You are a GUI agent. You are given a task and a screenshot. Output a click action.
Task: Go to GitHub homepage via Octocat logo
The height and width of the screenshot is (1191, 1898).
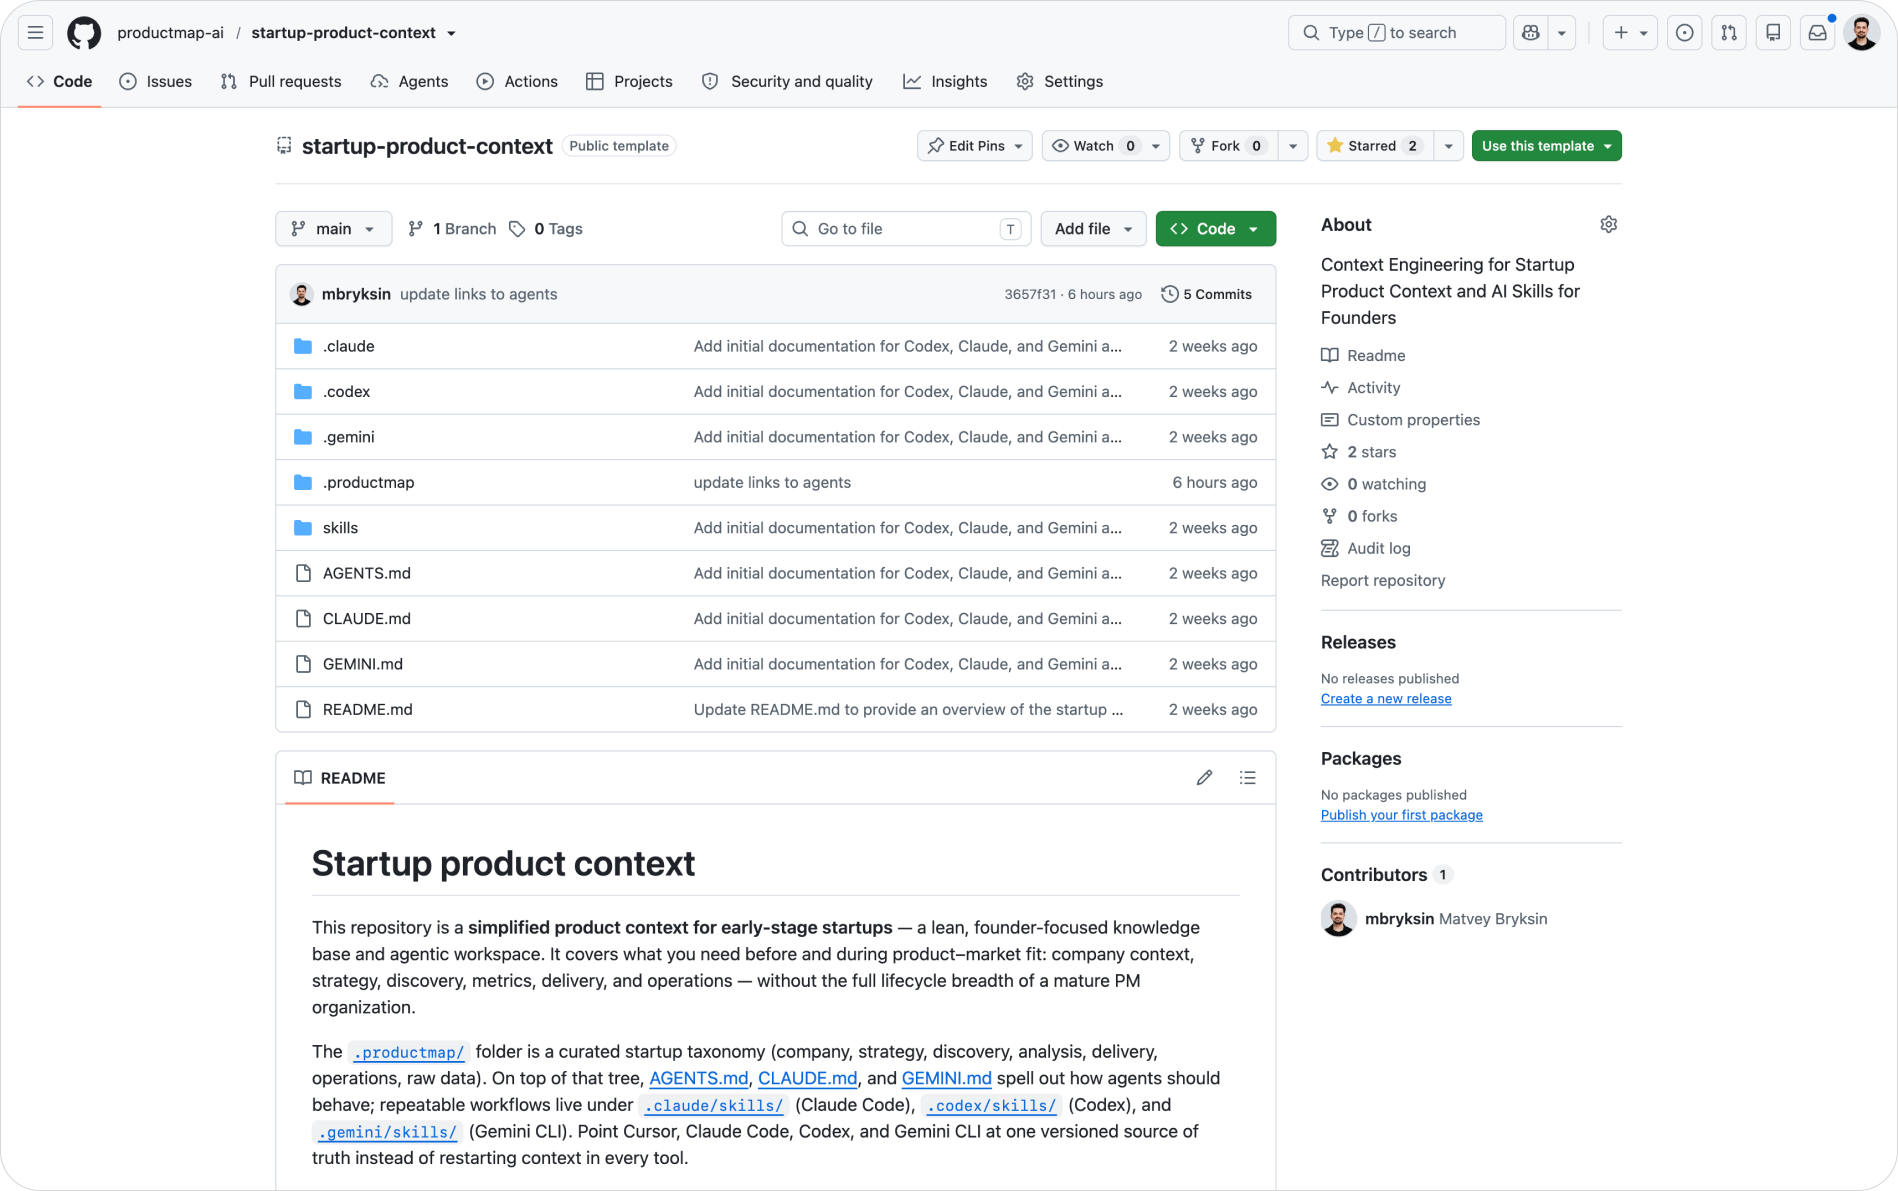[x=84, y=33]
